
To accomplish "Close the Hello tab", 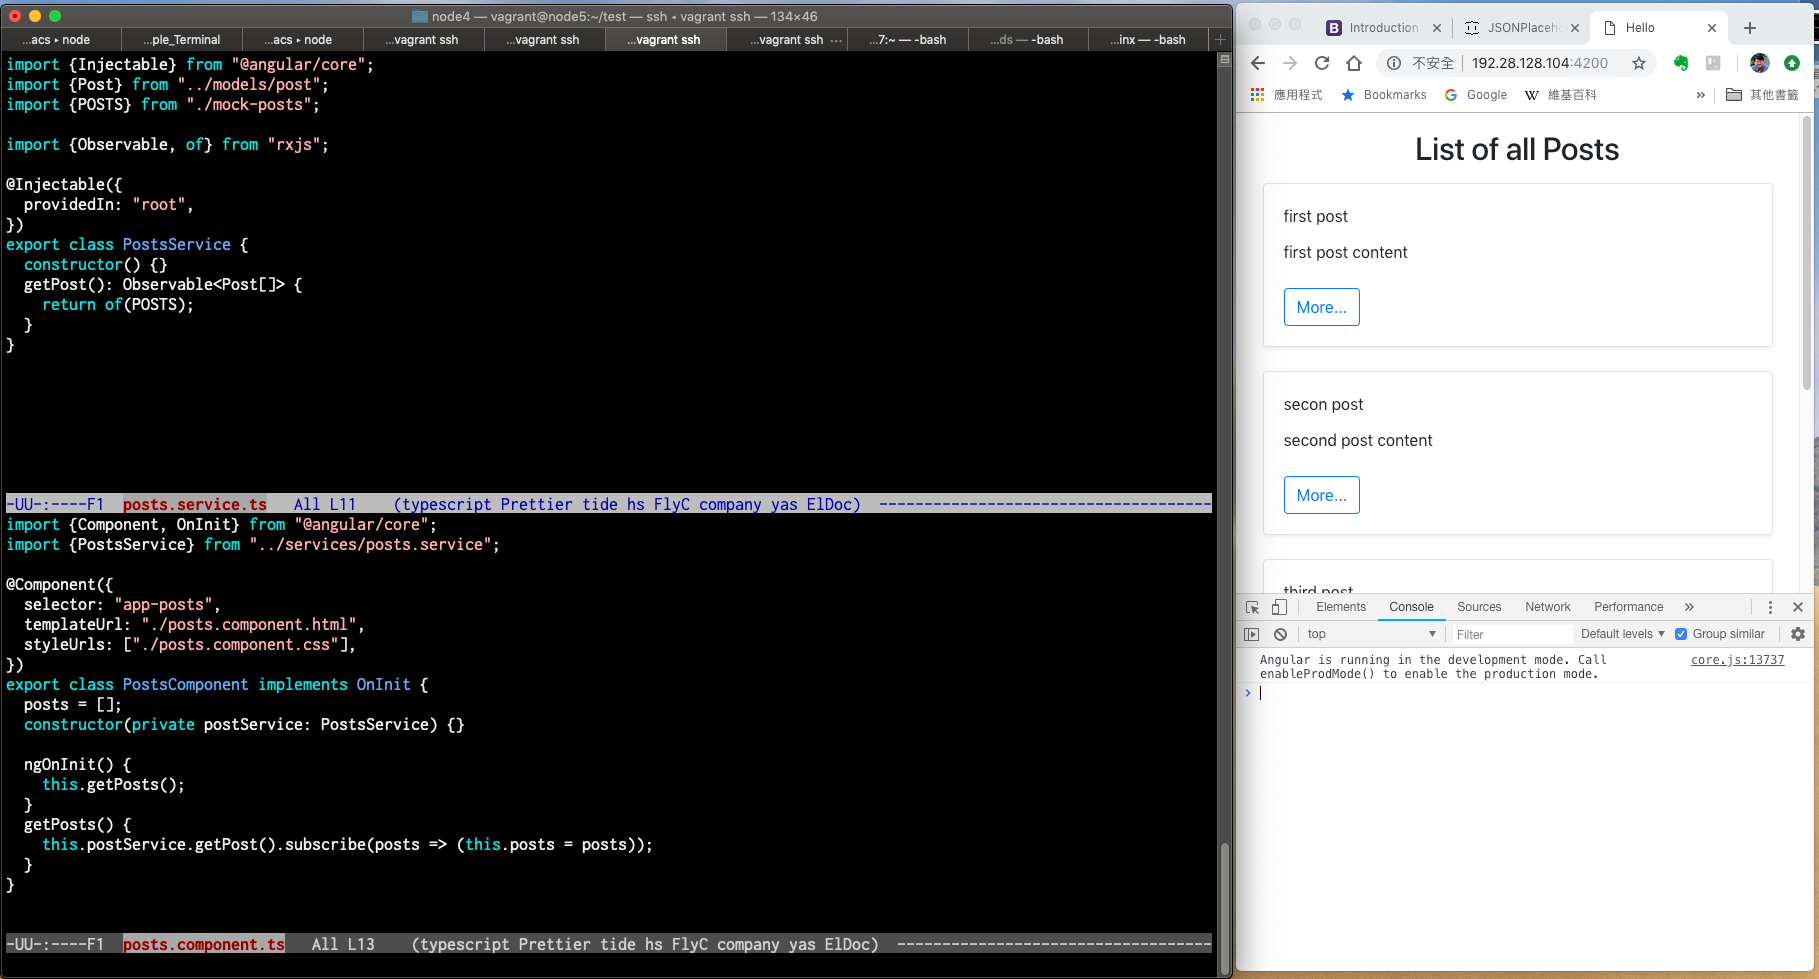I will point(1712,28).
